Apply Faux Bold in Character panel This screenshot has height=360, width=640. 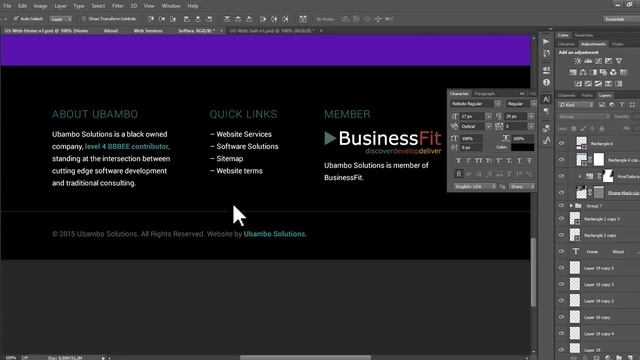point(458,161)
